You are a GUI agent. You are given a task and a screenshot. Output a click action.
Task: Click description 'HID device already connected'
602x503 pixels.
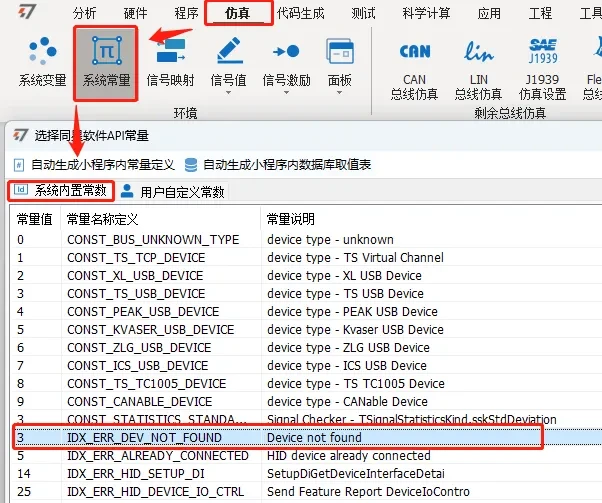coord(349,456)
